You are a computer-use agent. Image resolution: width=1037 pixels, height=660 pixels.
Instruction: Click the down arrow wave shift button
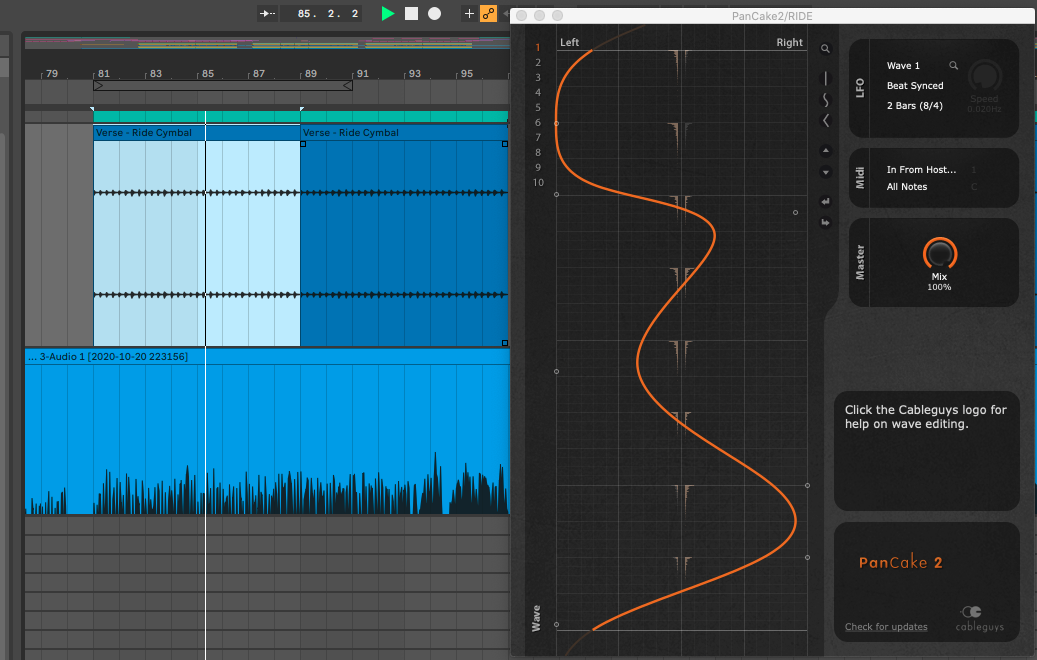pyautogui.click(x=825, y=173)
